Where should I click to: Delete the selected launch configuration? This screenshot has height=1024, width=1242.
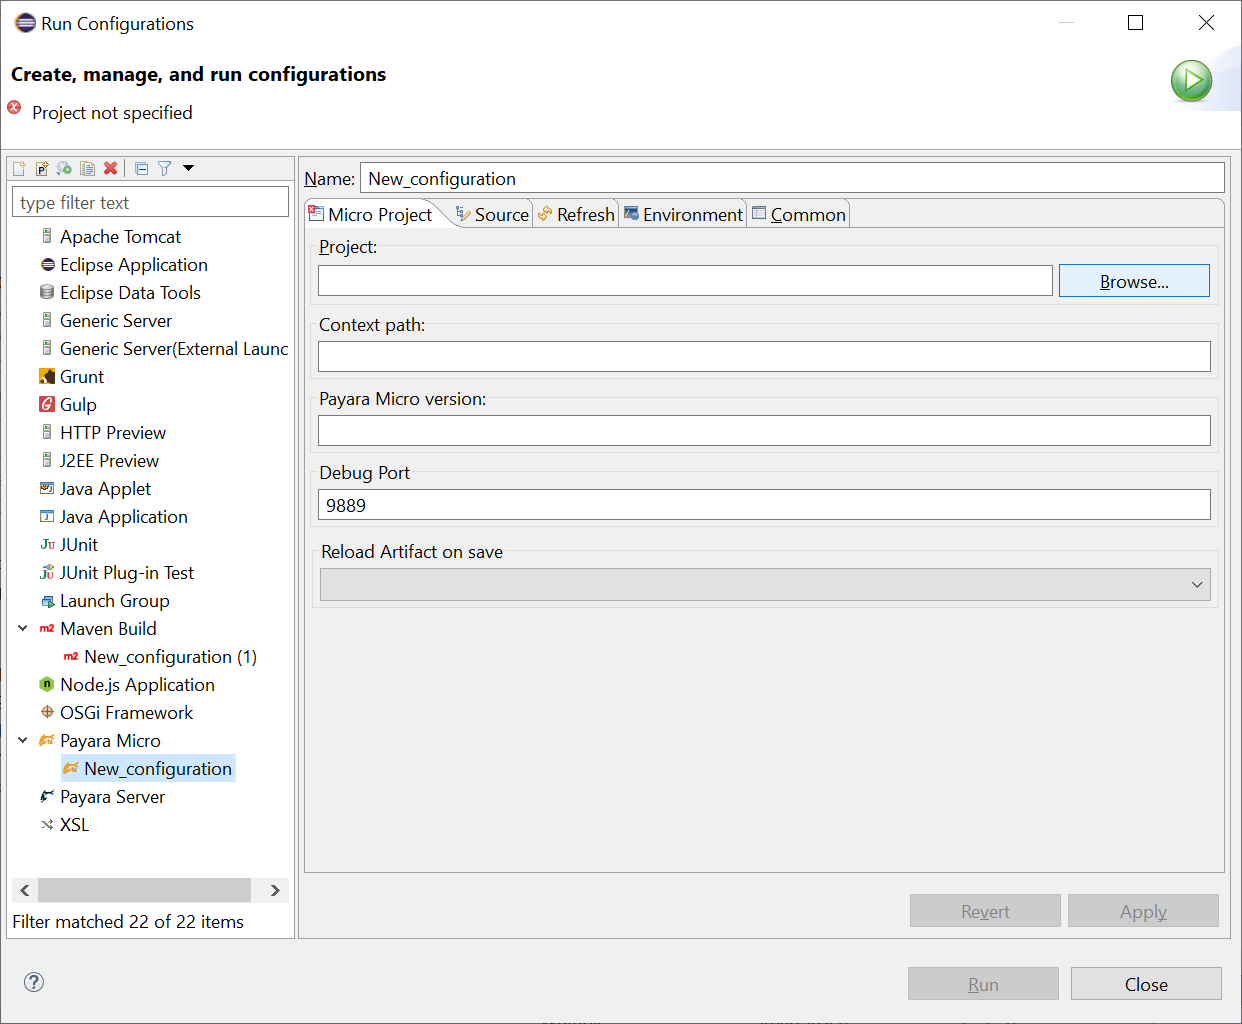coord(111,169)
